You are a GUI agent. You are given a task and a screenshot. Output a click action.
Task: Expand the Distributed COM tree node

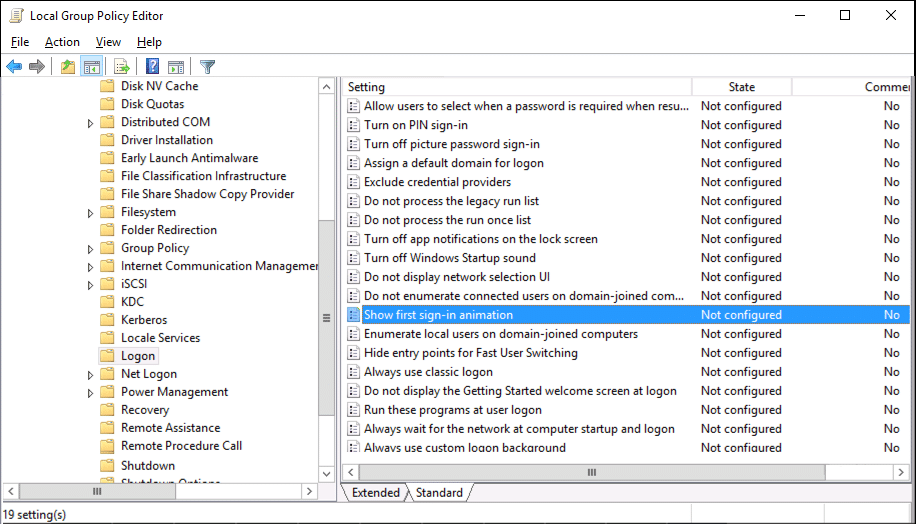coord(90,123)
